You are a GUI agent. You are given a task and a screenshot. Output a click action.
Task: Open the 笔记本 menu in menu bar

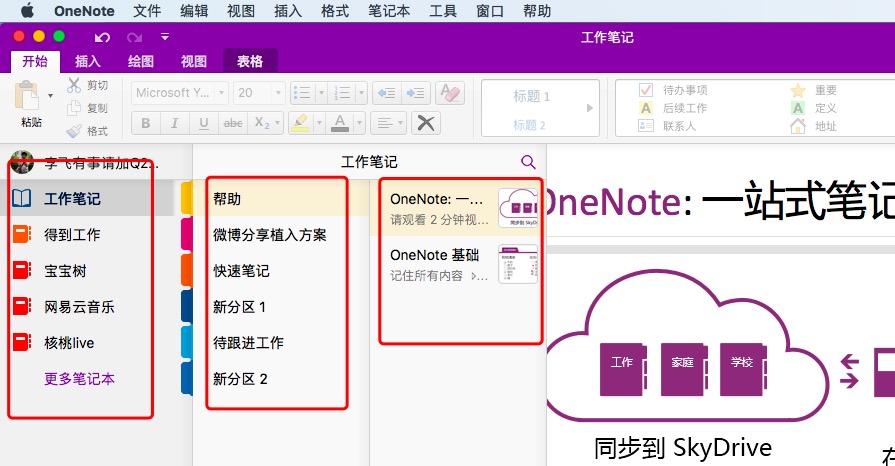tap(389, 11)
